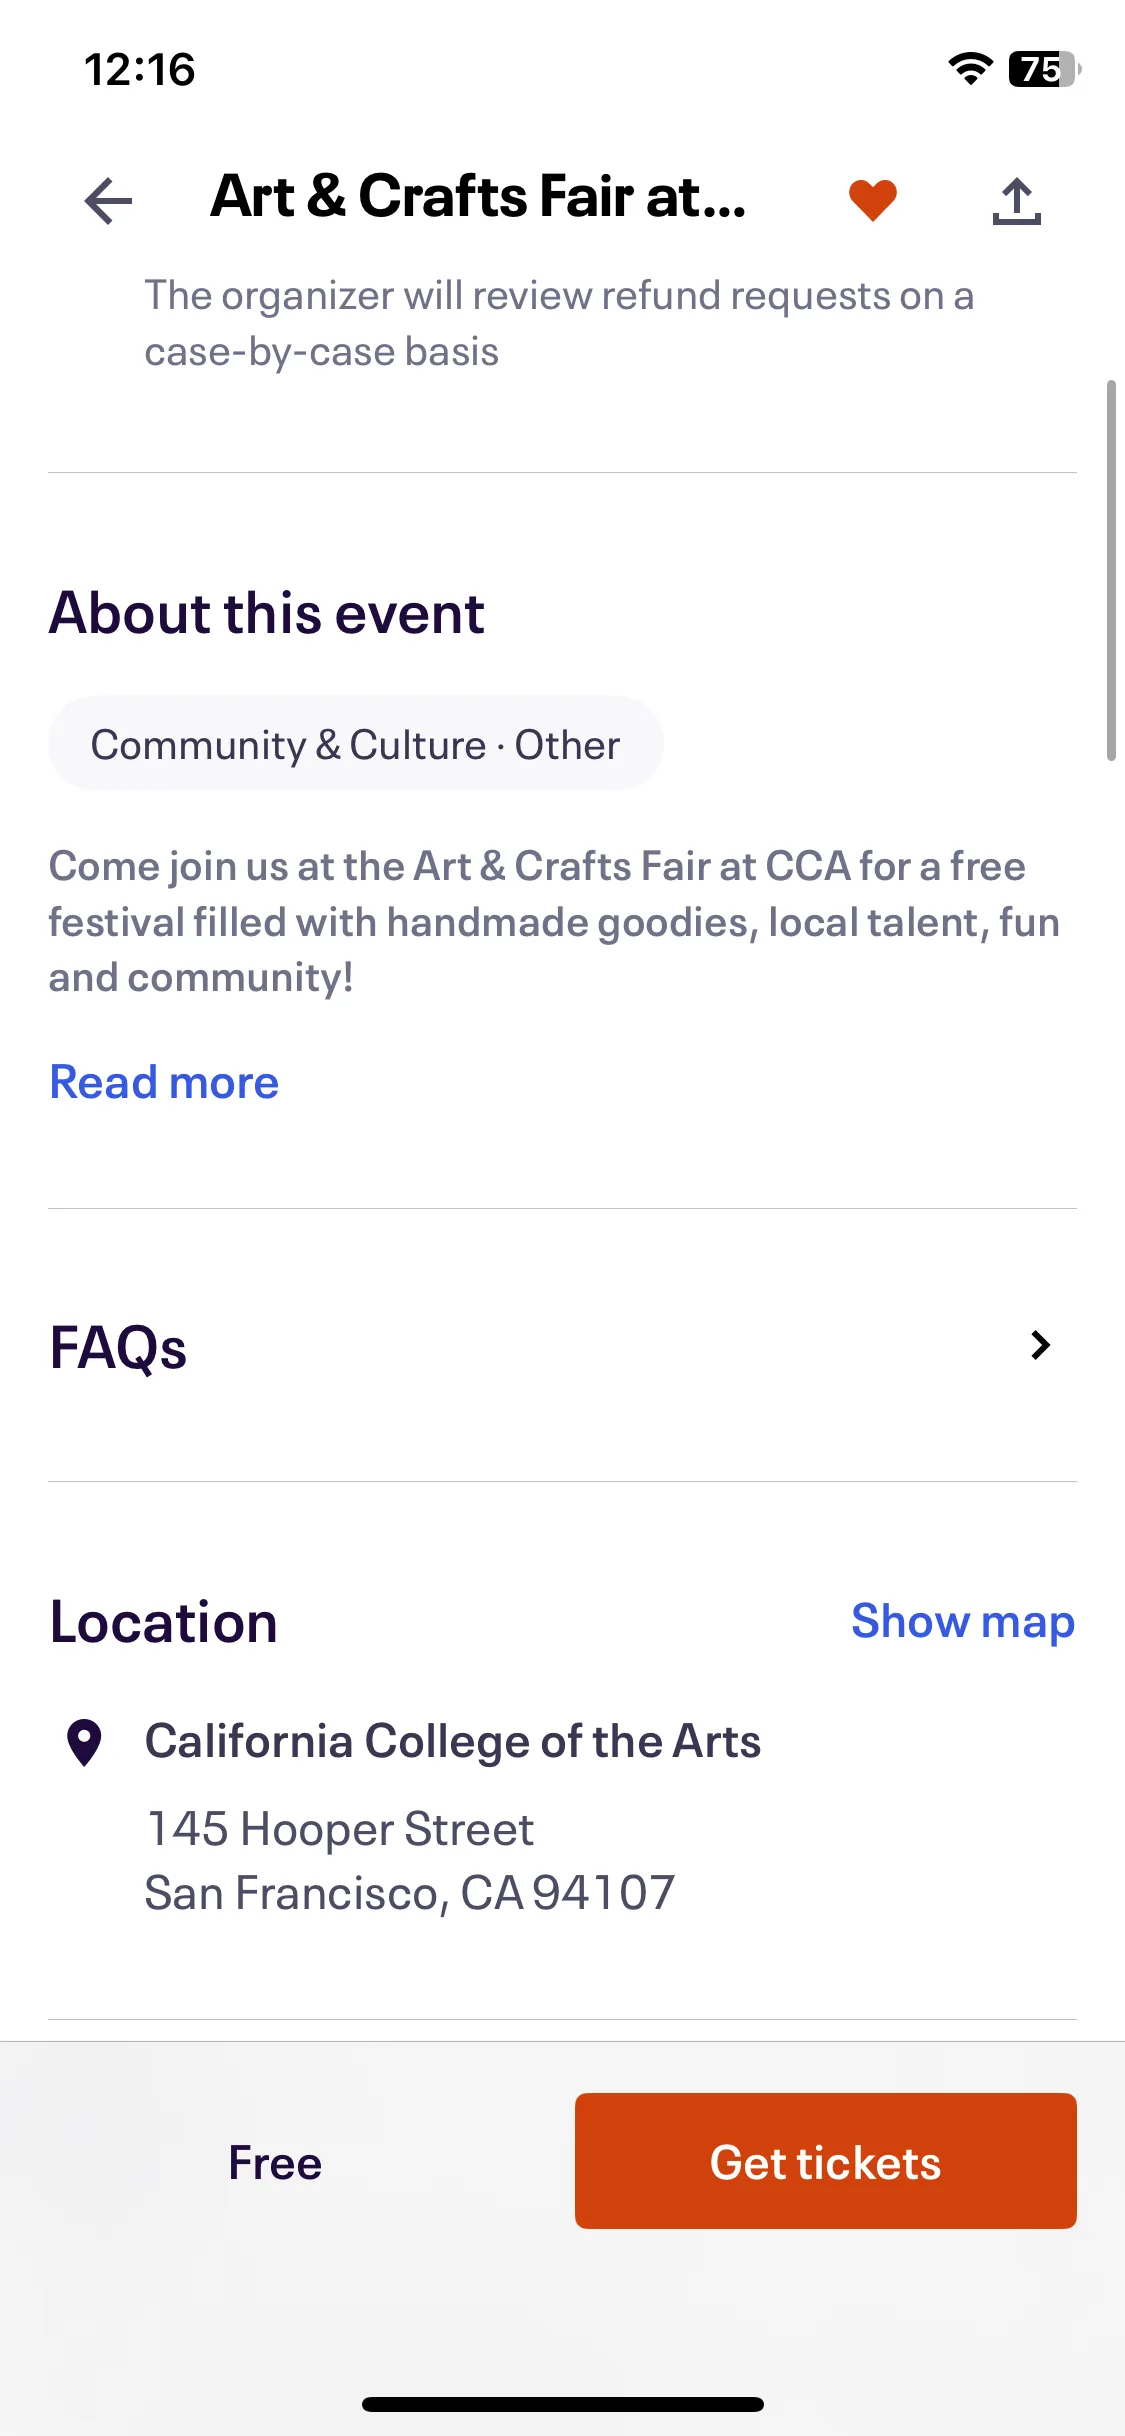Tap the truncated Art & Crafts Fair title
The width and height of the screenshot is (1125, 2436).
478,196
